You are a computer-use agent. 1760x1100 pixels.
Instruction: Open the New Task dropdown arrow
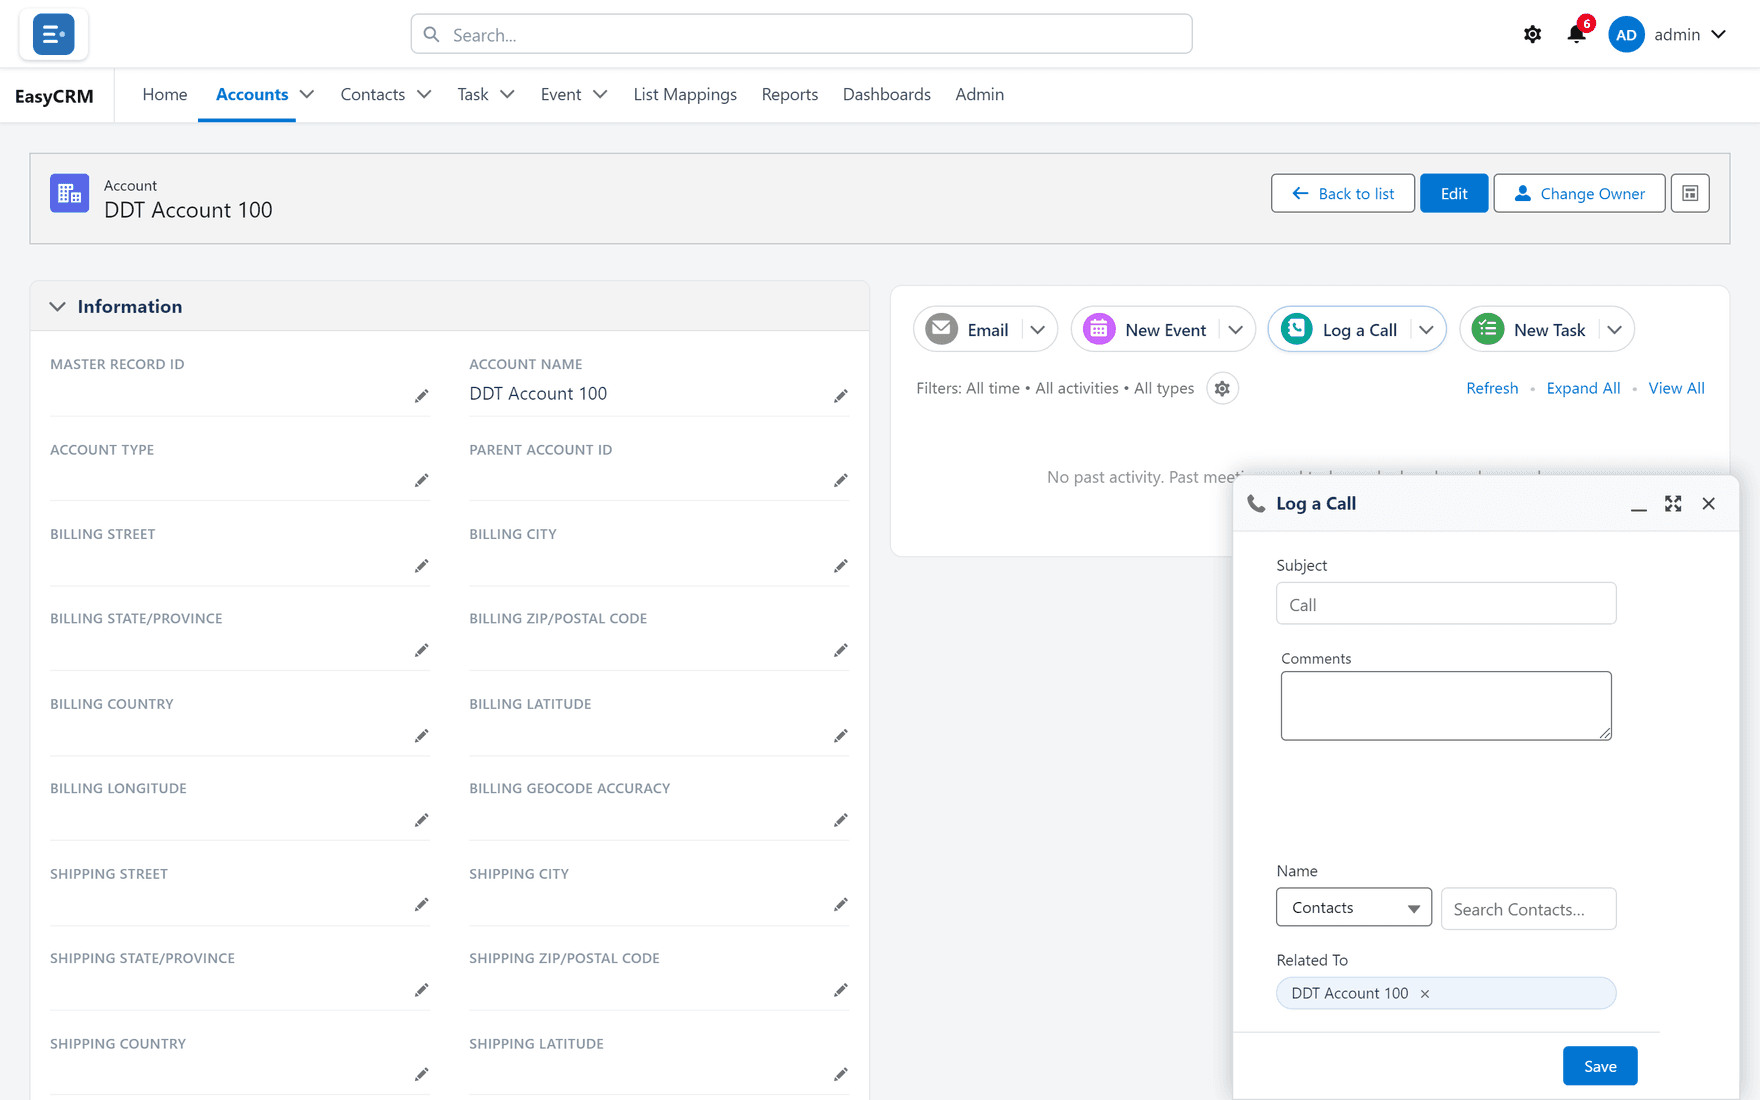[x=1614, y=330]
